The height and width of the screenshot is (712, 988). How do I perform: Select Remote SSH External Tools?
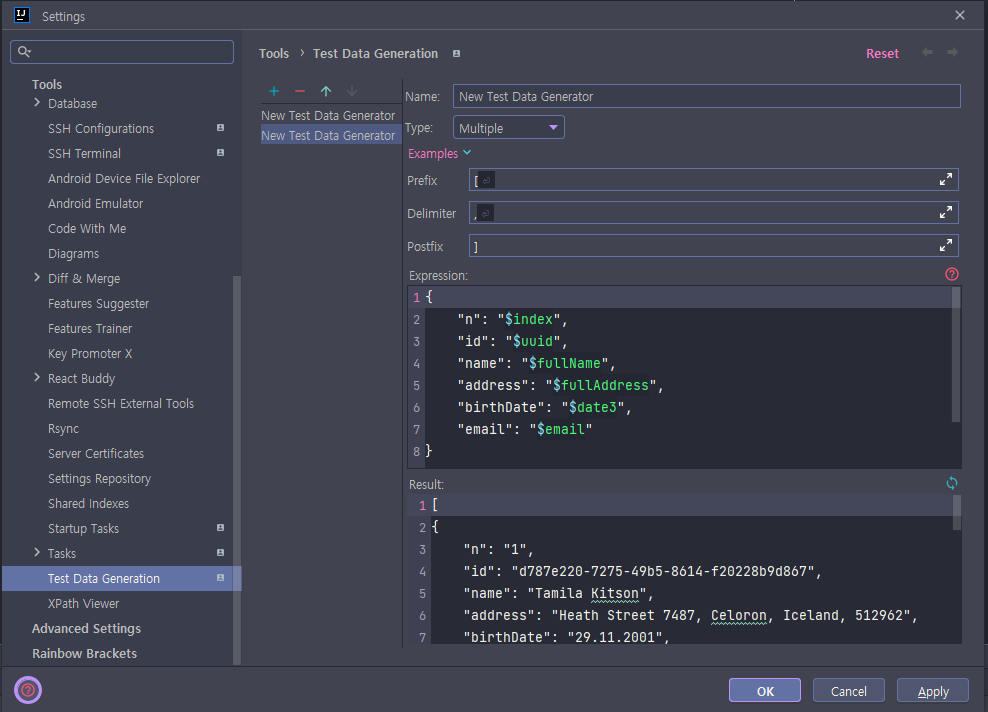[121, 403]
